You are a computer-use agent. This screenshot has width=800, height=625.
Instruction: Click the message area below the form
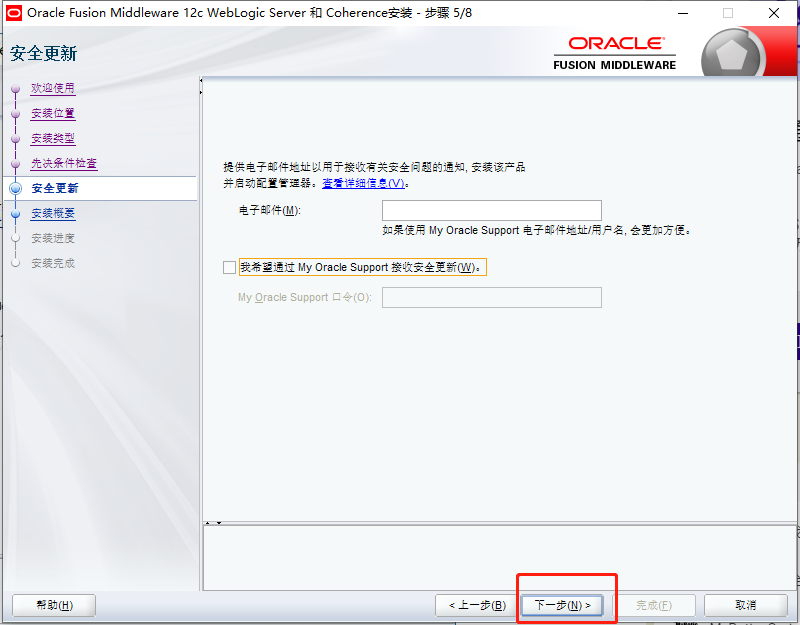click(499, 557)
